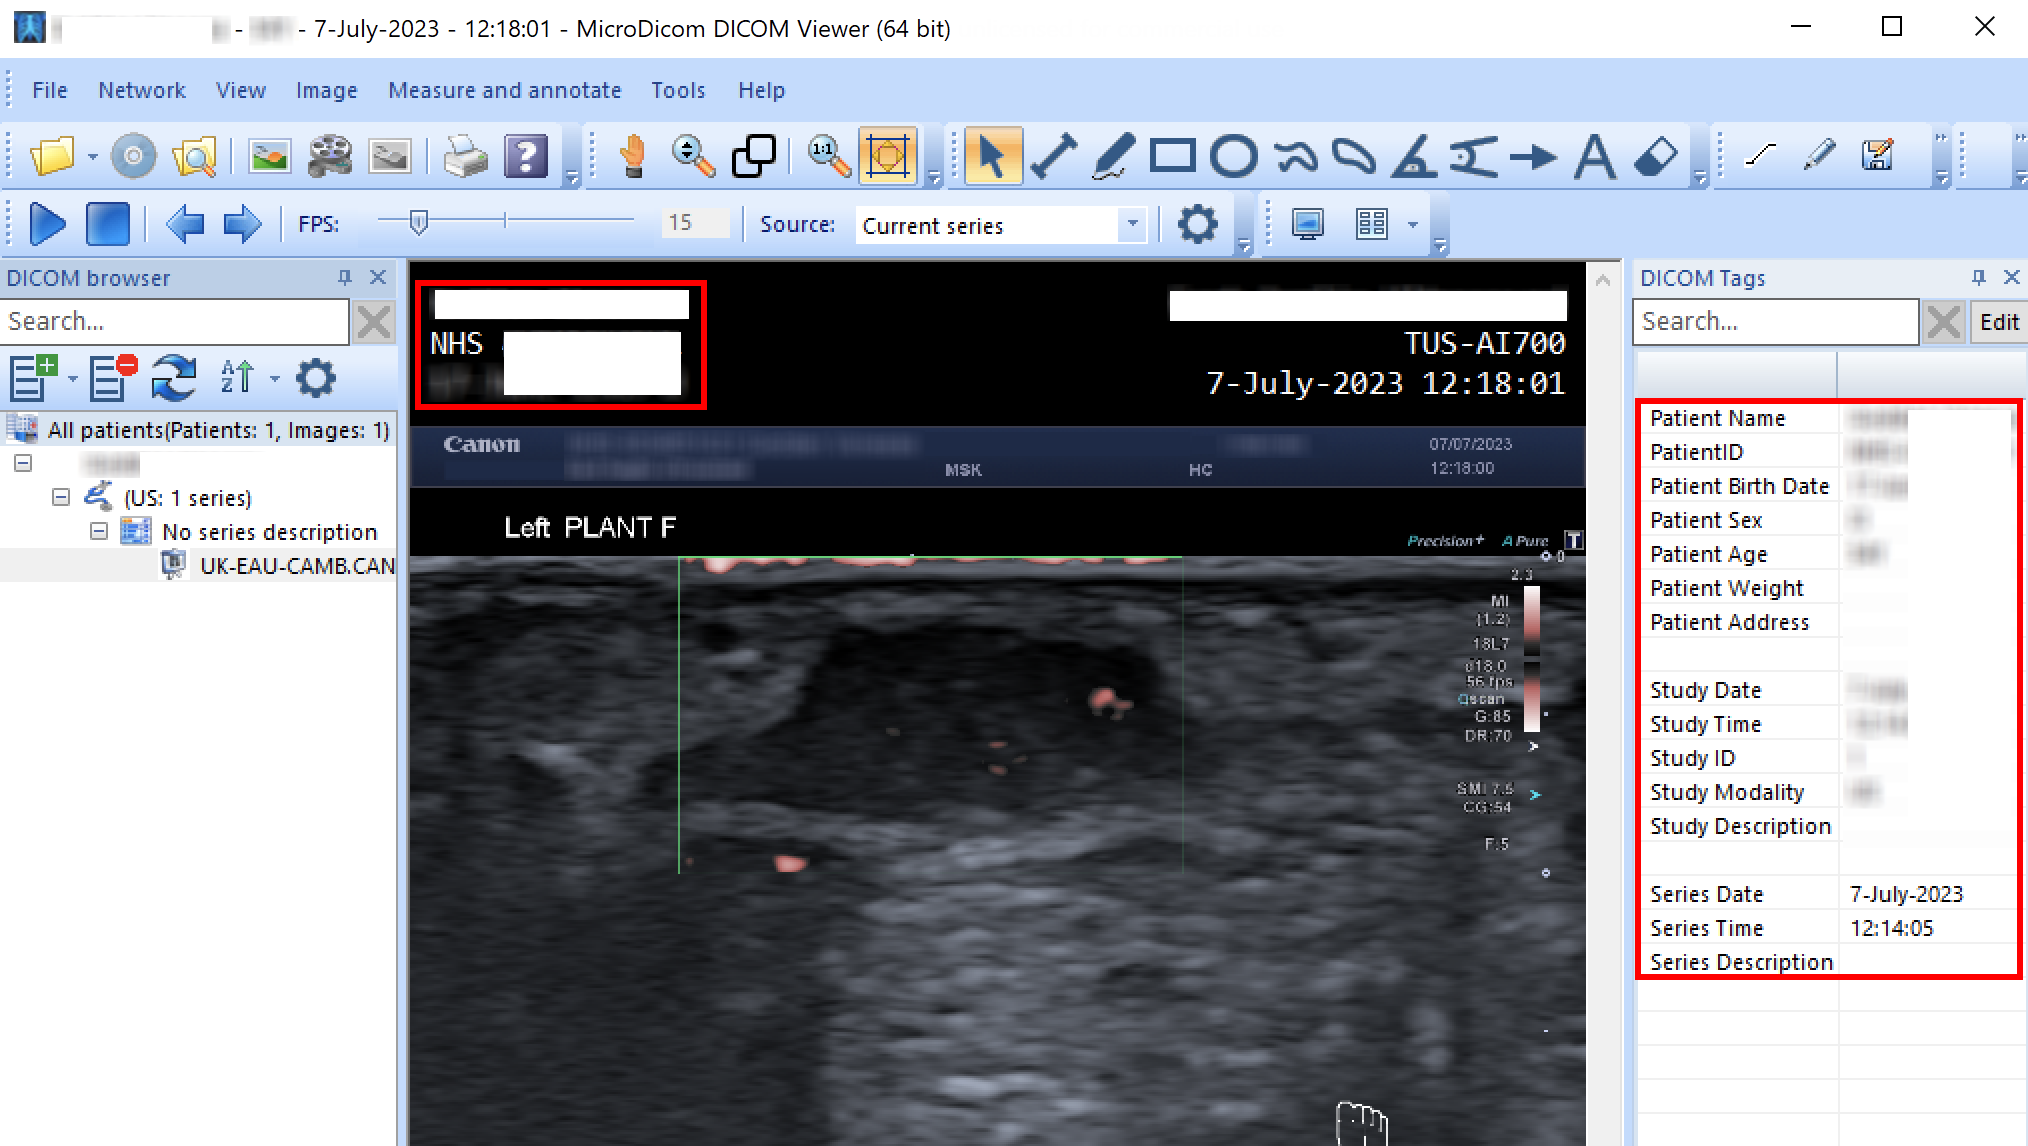Screen dimensions: 2028x1146
Task: Select the hand pan tool
Action: (x=632, y=156)
